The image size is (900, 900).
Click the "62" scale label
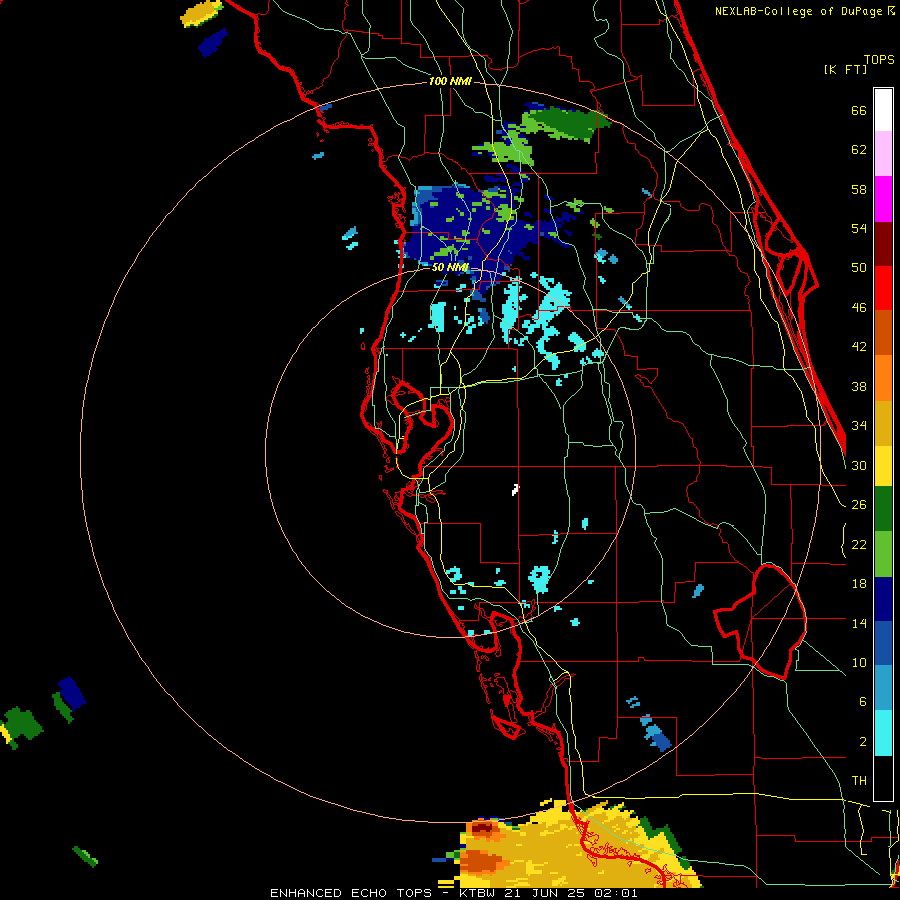[859, 149]
